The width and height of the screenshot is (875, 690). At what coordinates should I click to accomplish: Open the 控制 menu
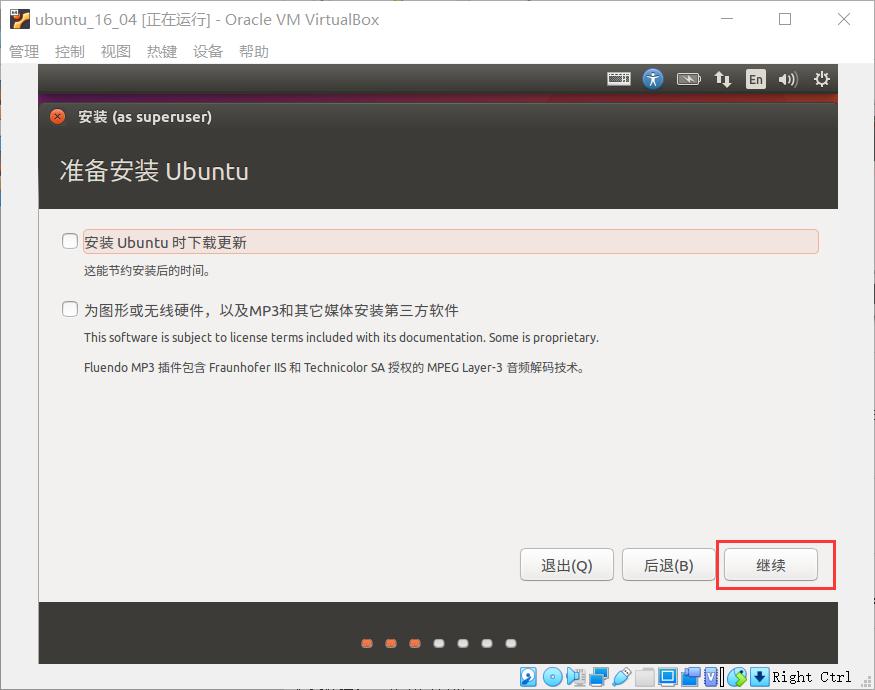[70, 51]
